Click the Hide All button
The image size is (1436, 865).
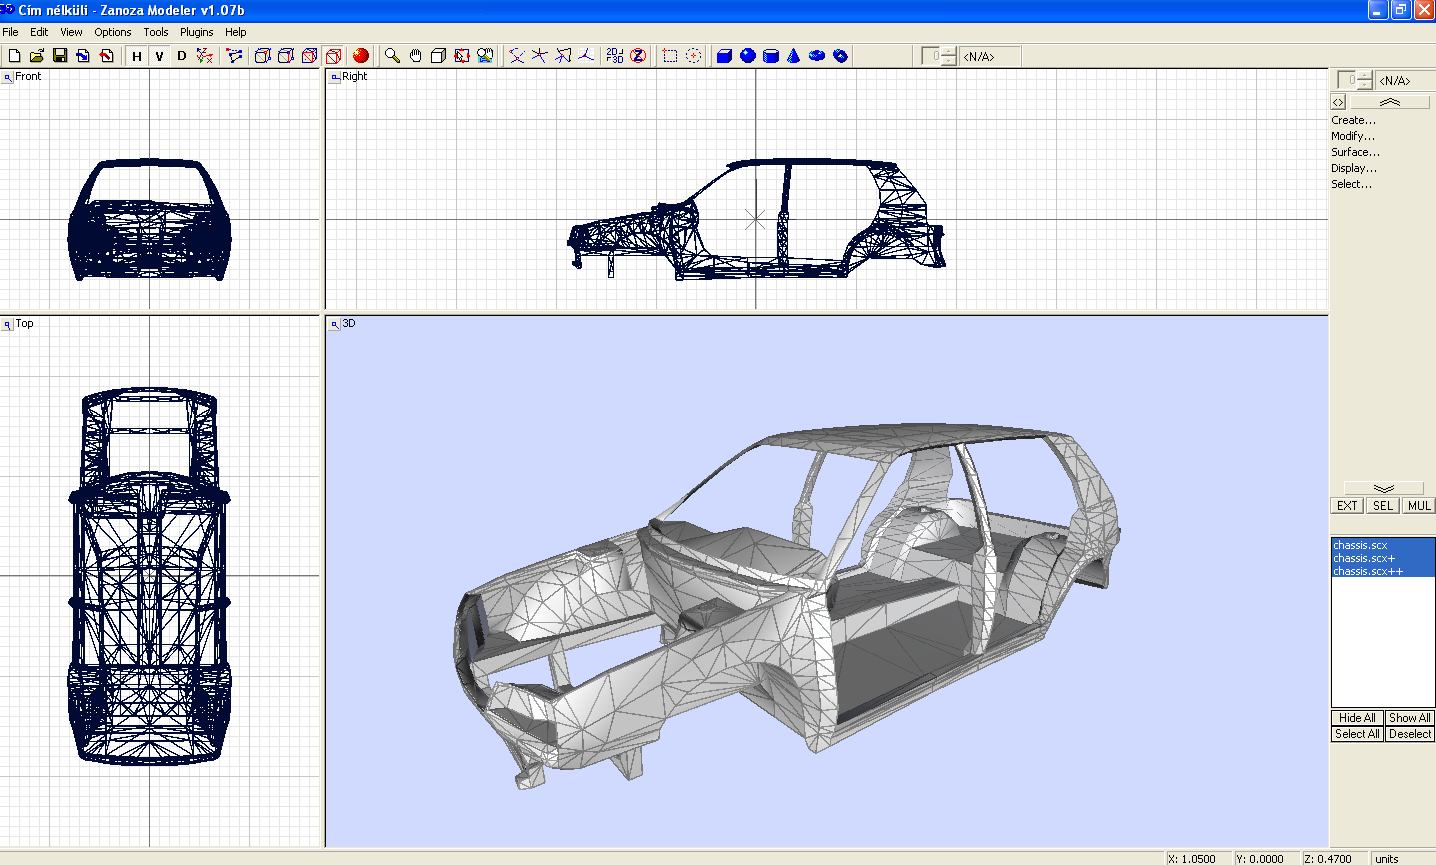point(1357,718)
